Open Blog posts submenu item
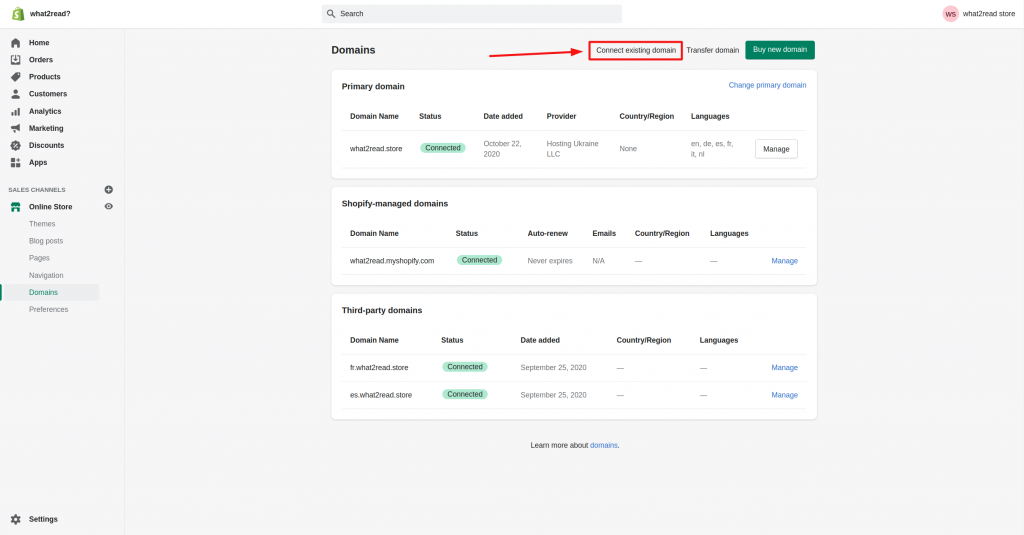This screenshot has height=535, width=1024. point(46,241)
